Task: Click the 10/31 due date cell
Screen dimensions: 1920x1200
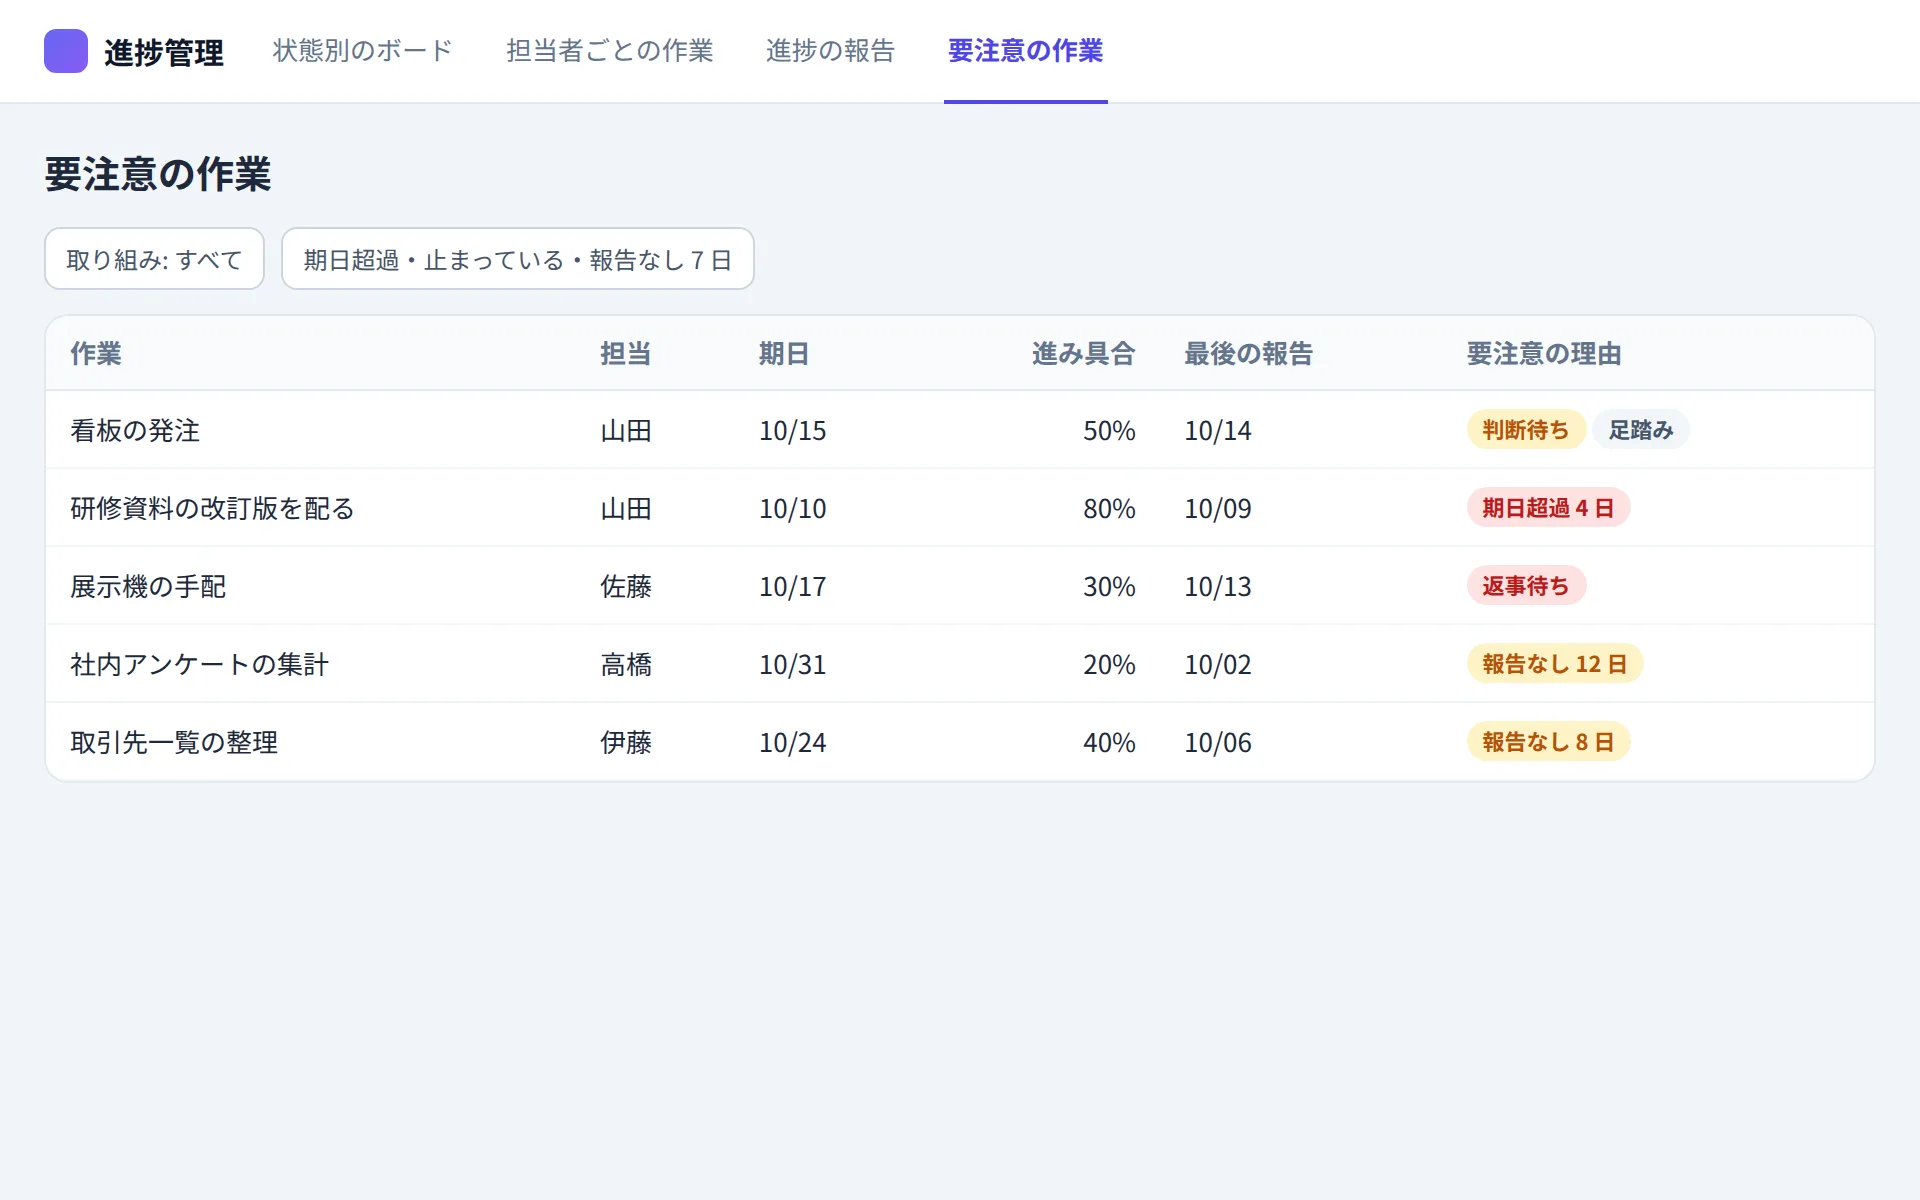Action: pyautogui.click(x=793, y=665)
